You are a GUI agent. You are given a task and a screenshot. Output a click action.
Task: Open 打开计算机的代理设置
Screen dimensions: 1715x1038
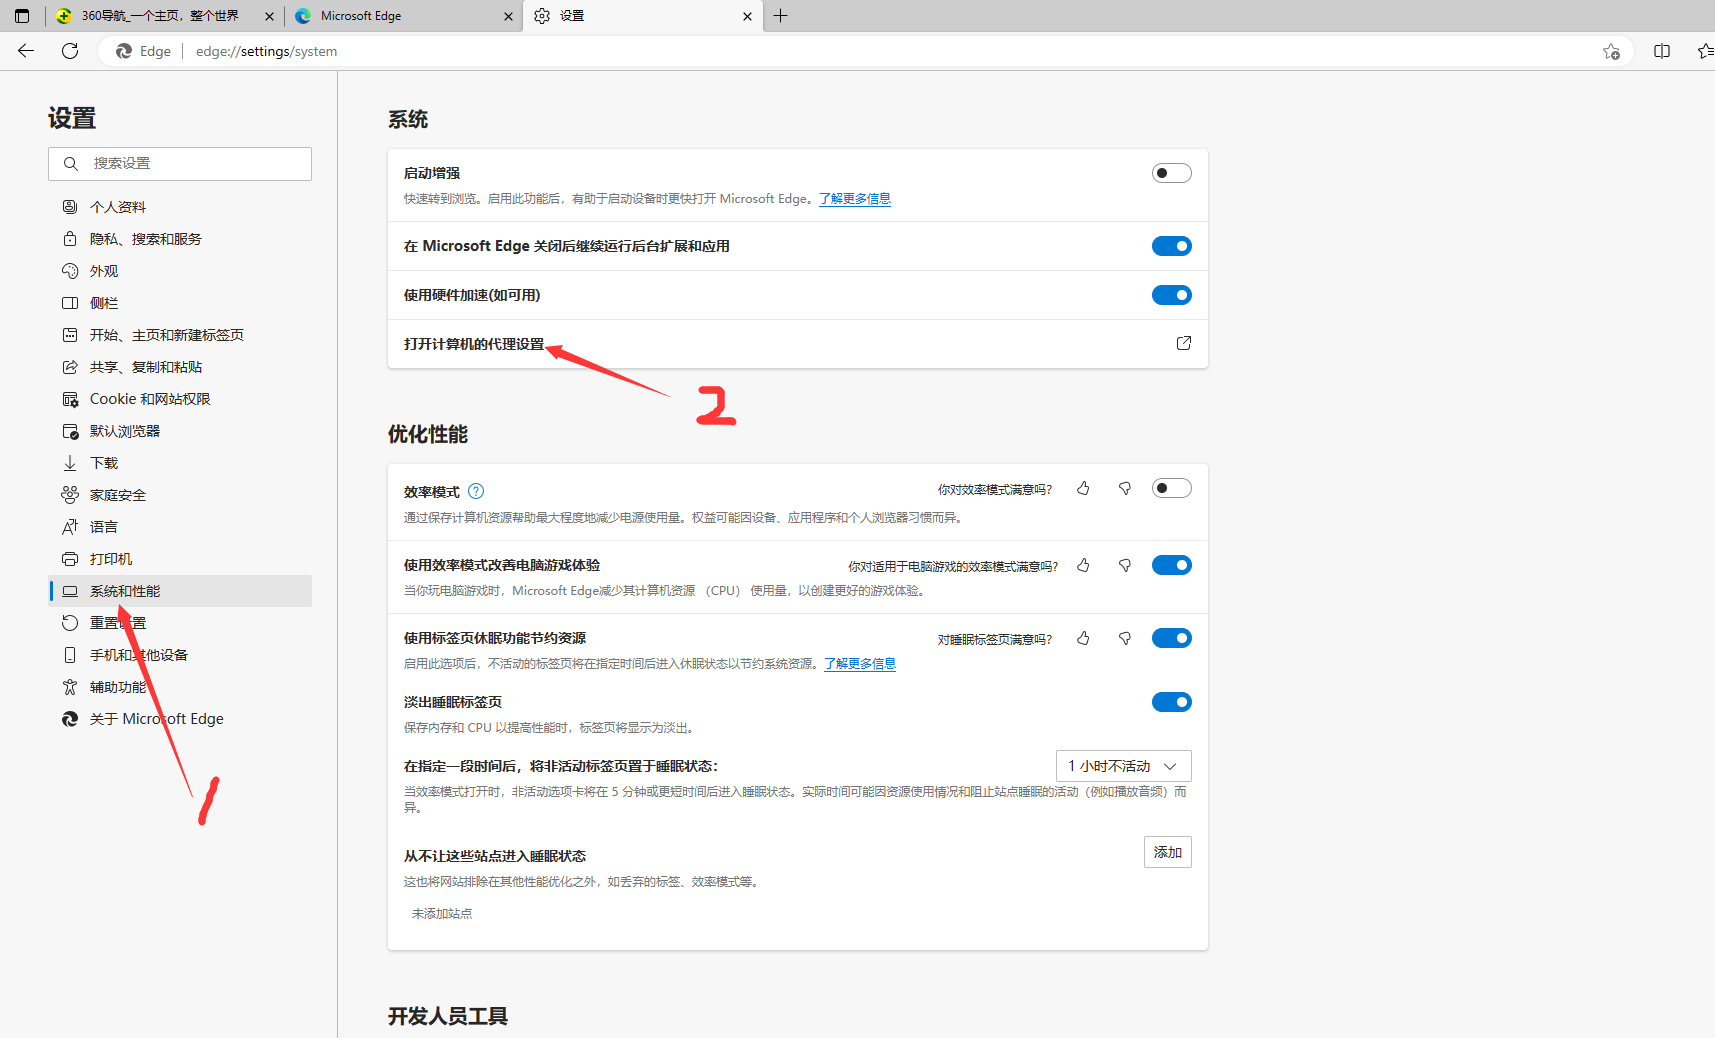pyautogui.click(x=798, y=344)
